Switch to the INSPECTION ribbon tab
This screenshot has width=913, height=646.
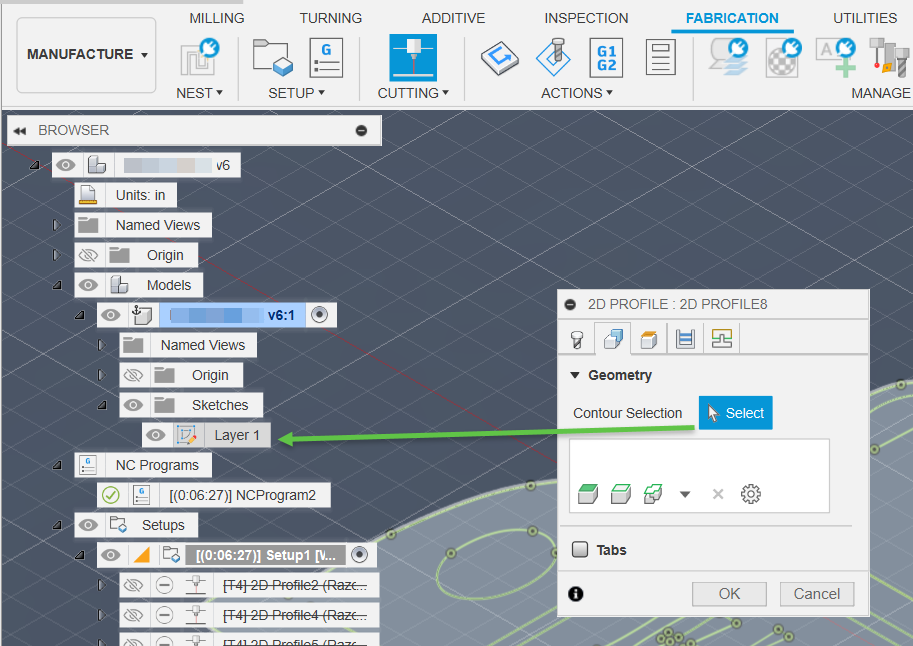[x=586, y=17]
